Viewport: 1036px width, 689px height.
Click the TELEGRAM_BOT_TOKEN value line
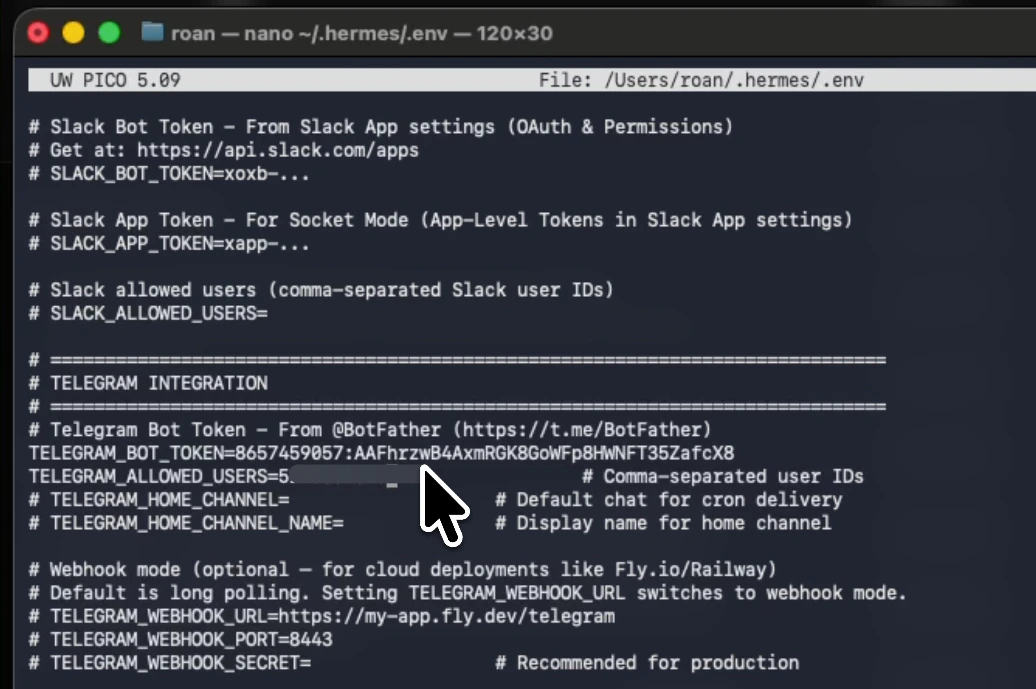[x=381, y=453]
